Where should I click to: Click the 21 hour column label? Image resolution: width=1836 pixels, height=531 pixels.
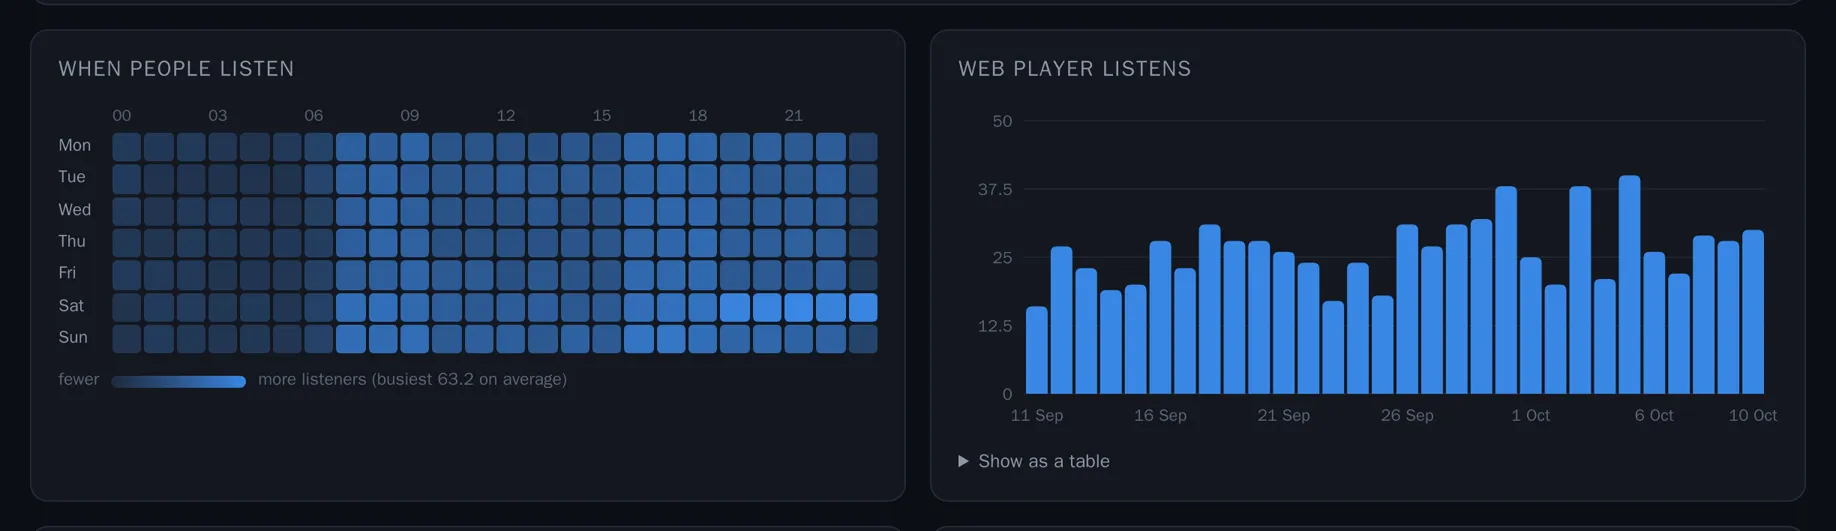[x=794, y=116]
